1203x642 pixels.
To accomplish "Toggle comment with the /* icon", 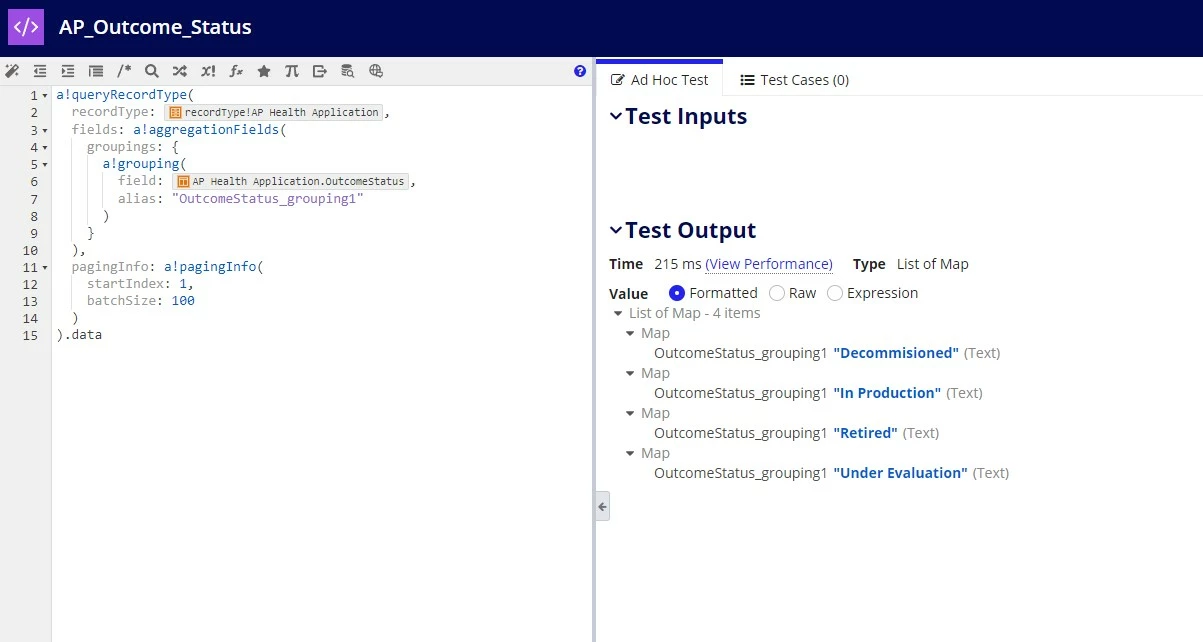I will click(124, 71).
